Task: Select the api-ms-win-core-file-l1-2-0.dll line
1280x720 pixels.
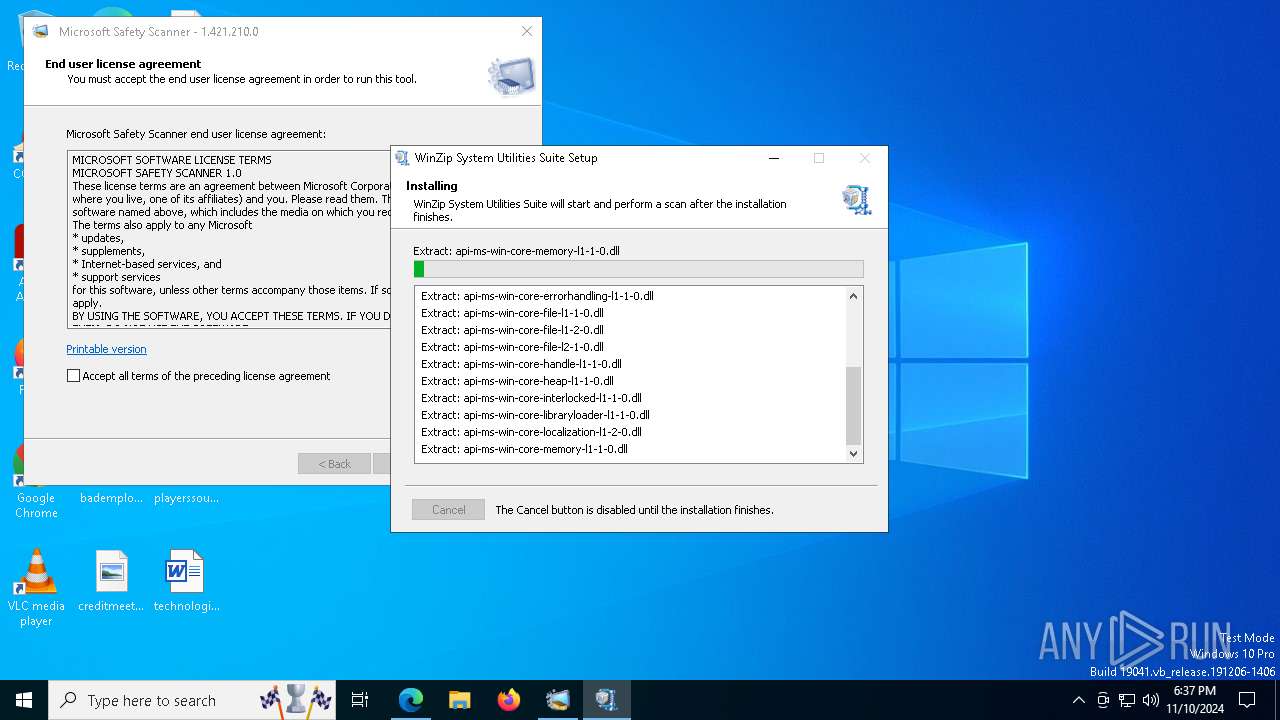Action: click(512, 330)
